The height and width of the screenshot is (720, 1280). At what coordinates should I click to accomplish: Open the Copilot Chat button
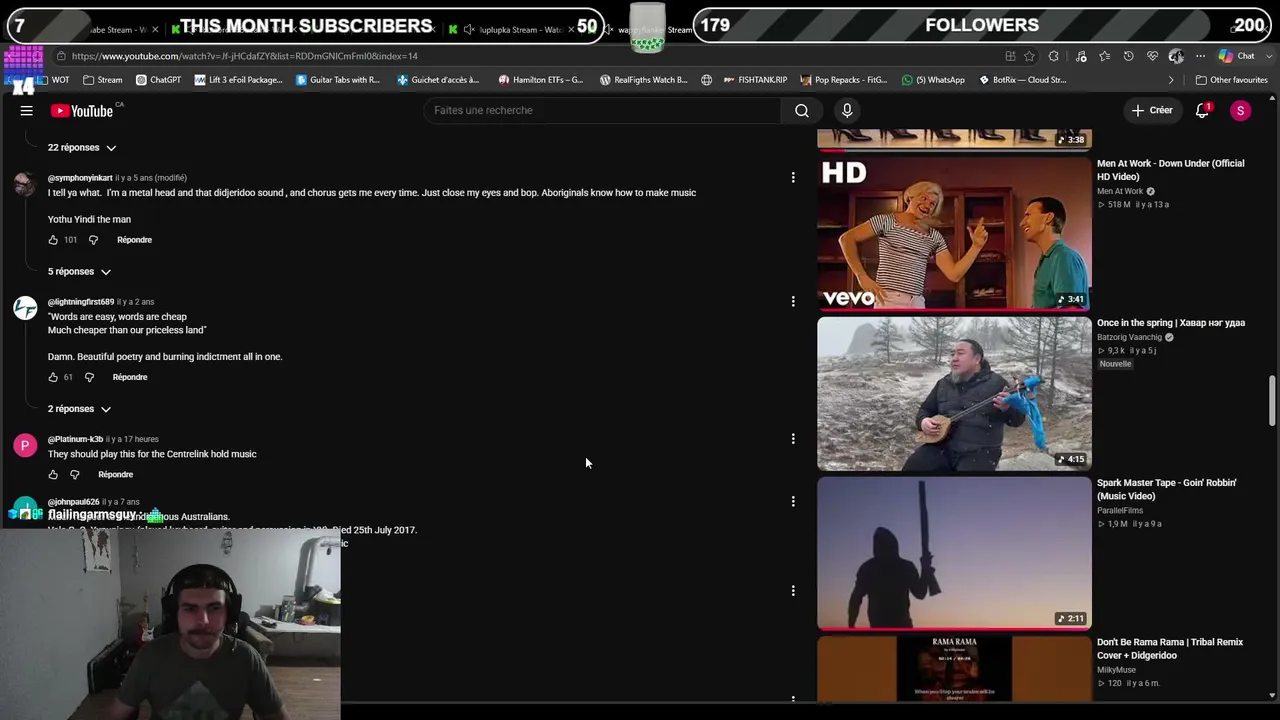(x=1236, y=56)
